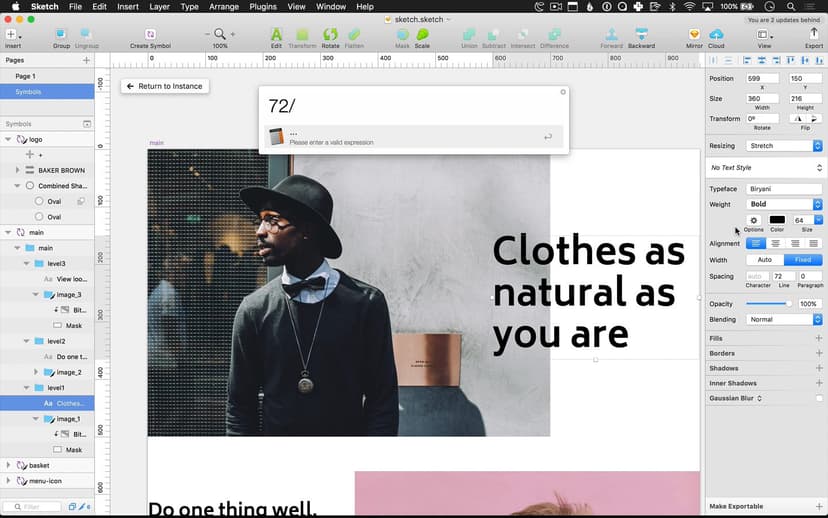Open the Plugins menu
Image resolution: width=828 pixels, height=518 pixels.
pos(263,6)
